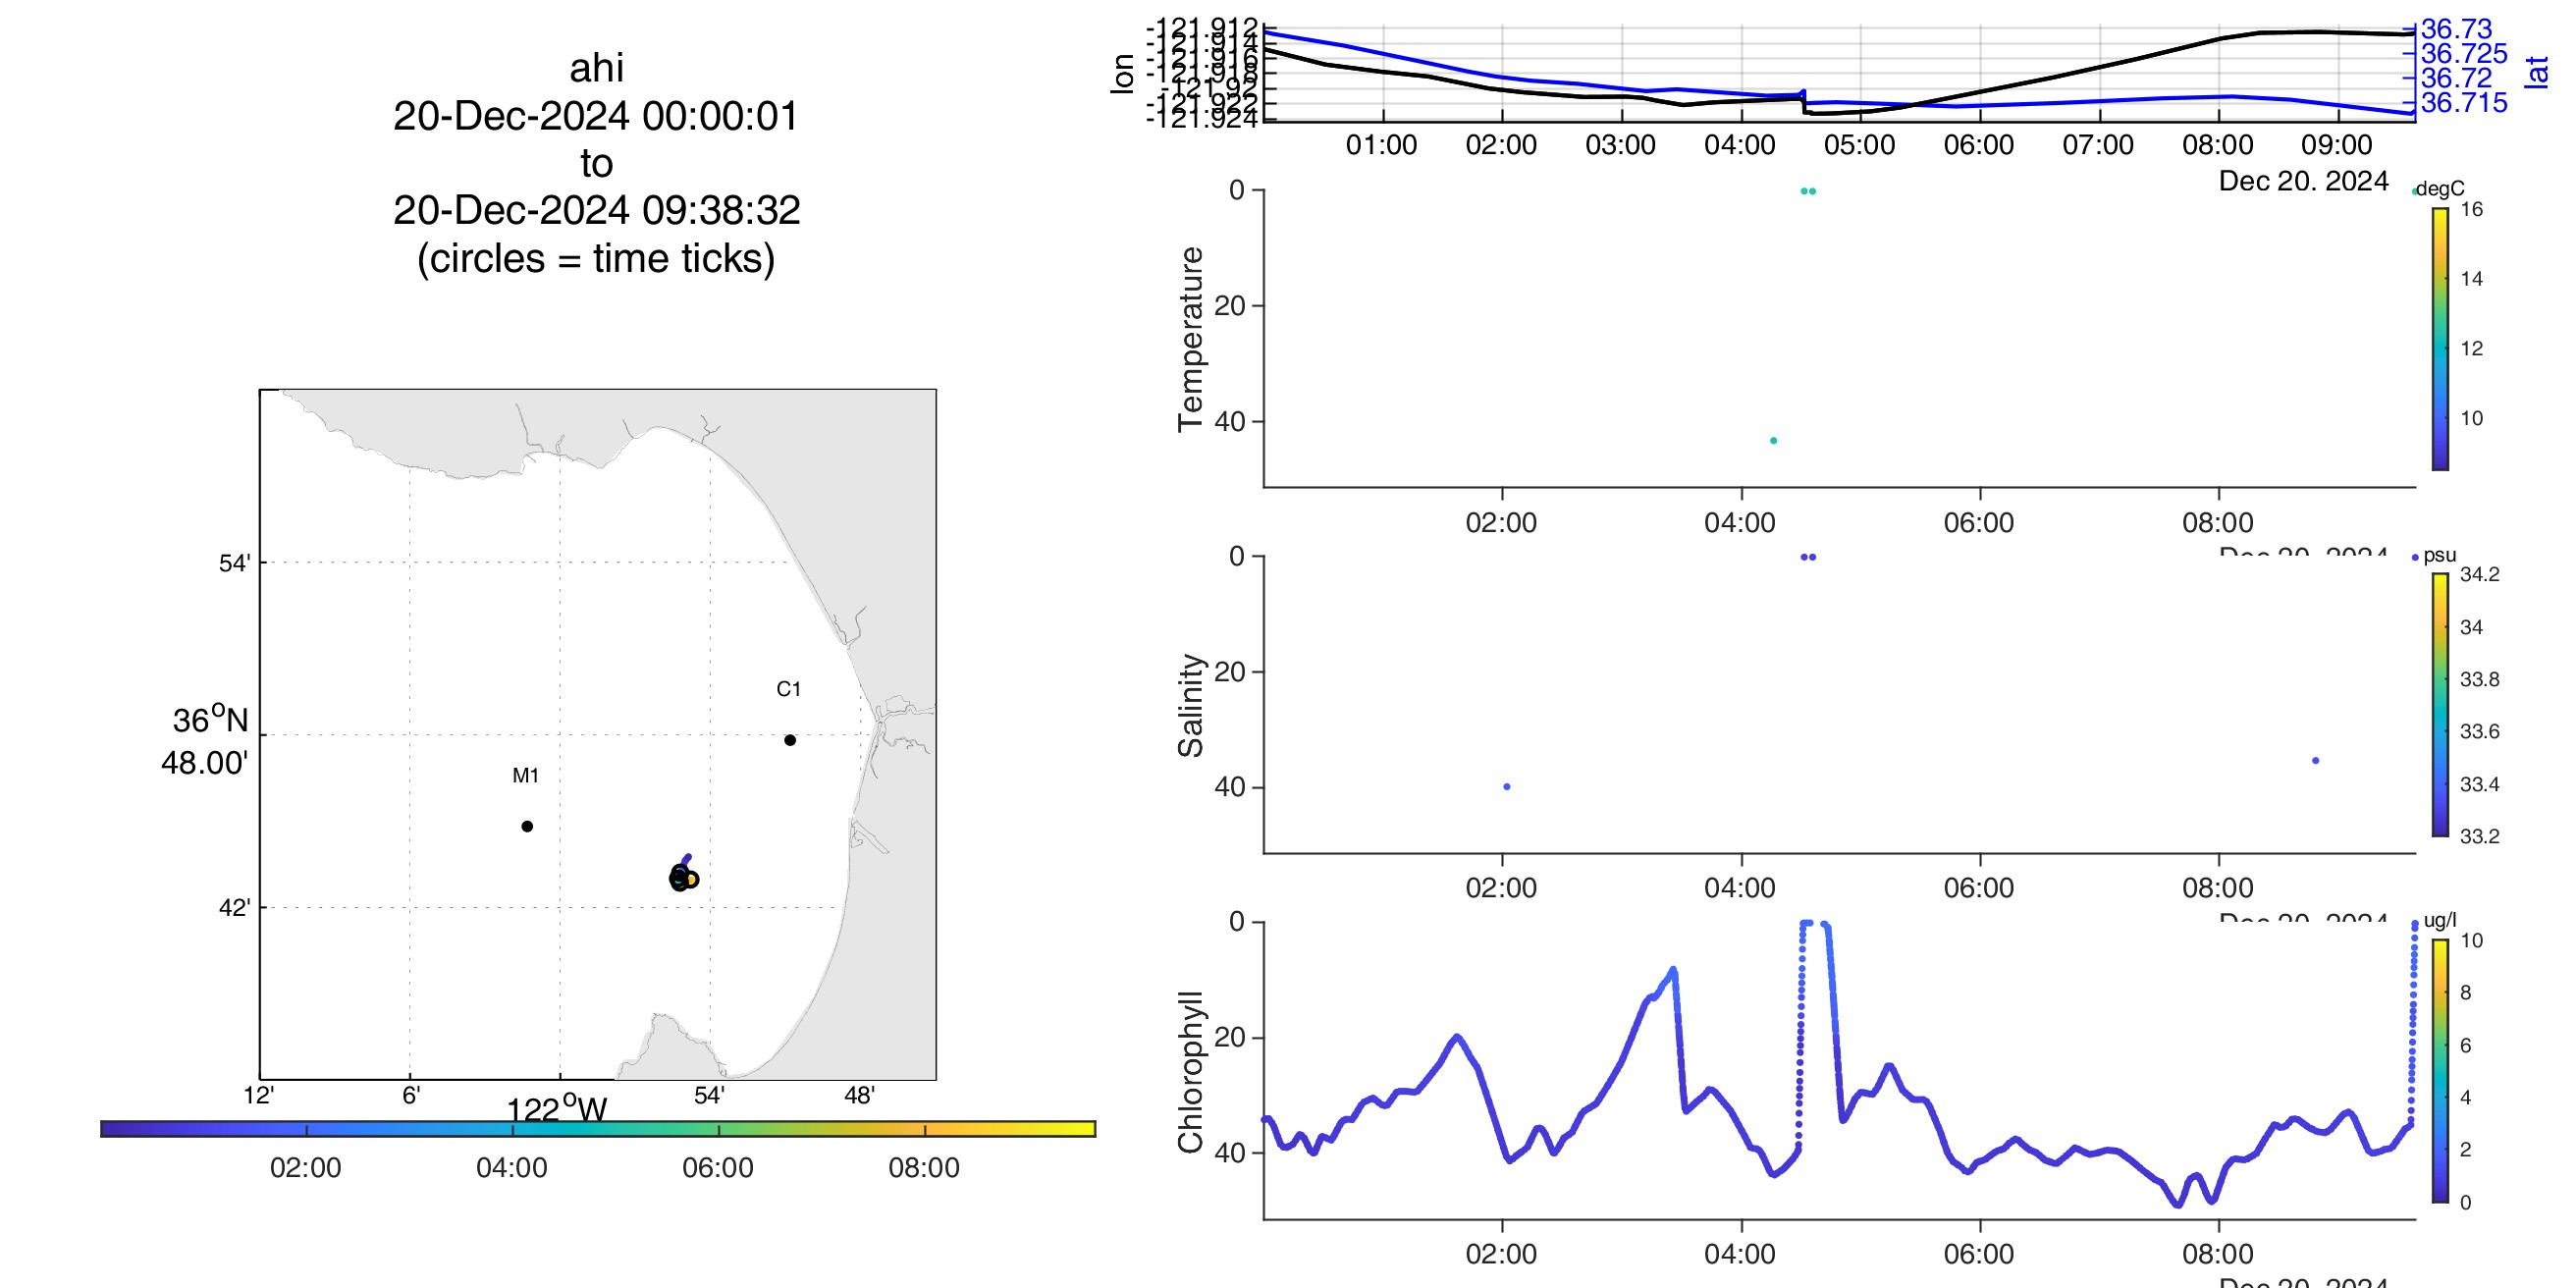This screenshot has width=2576, height=1288.
Task: Click the '09:00' tick on the lon/lat plot
Action: (2336, 145)
